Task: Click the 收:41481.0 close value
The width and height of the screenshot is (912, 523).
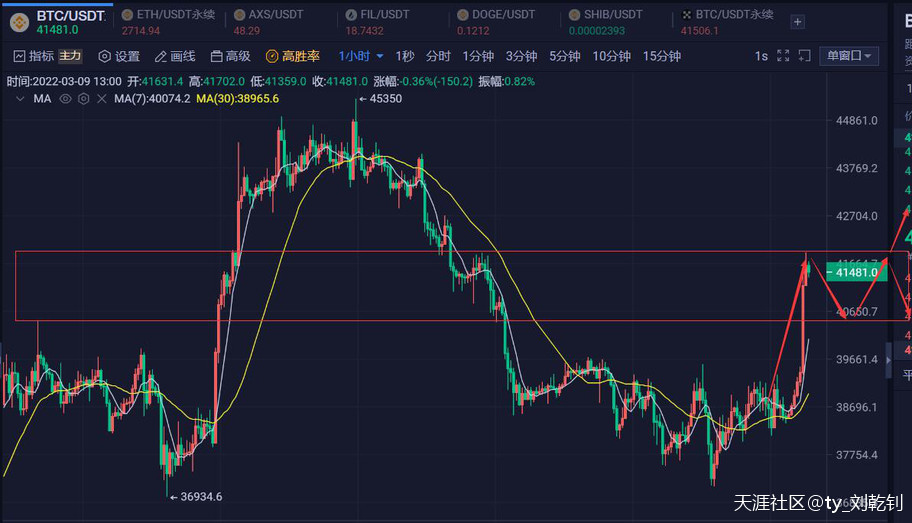Action: coord(340,81)
